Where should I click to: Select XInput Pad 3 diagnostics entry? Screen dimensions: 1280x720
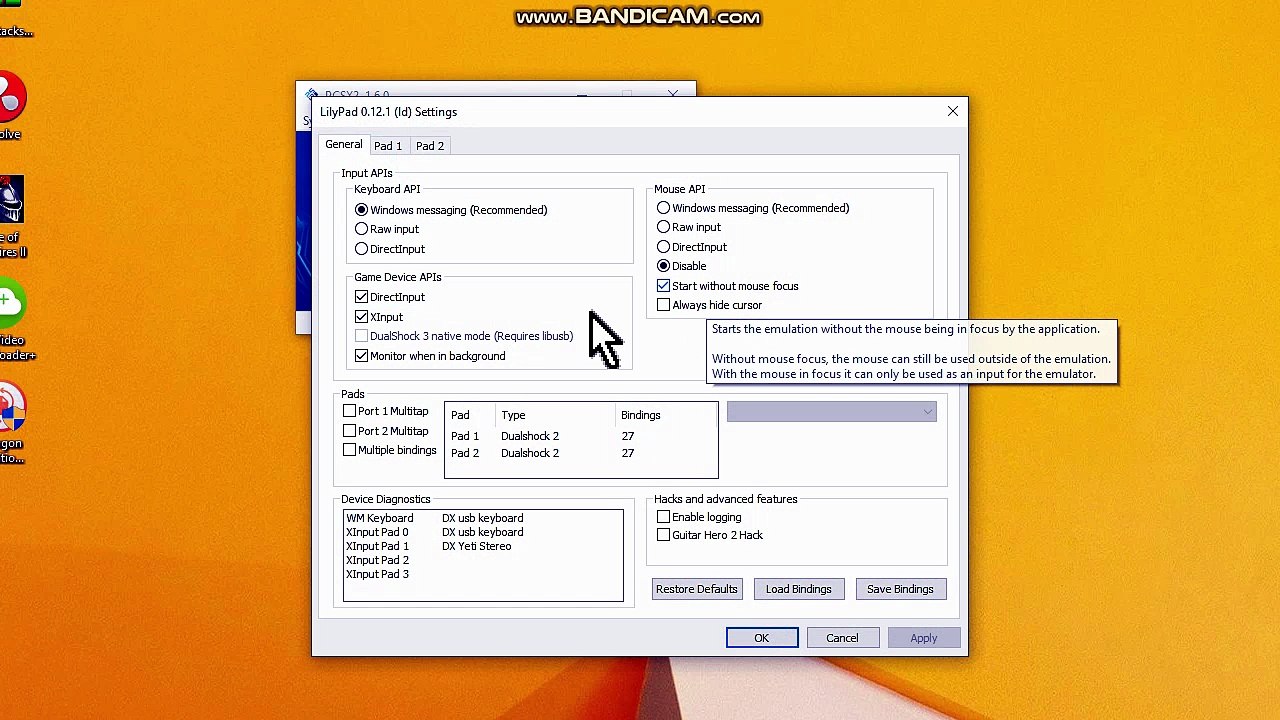point(377,574)
